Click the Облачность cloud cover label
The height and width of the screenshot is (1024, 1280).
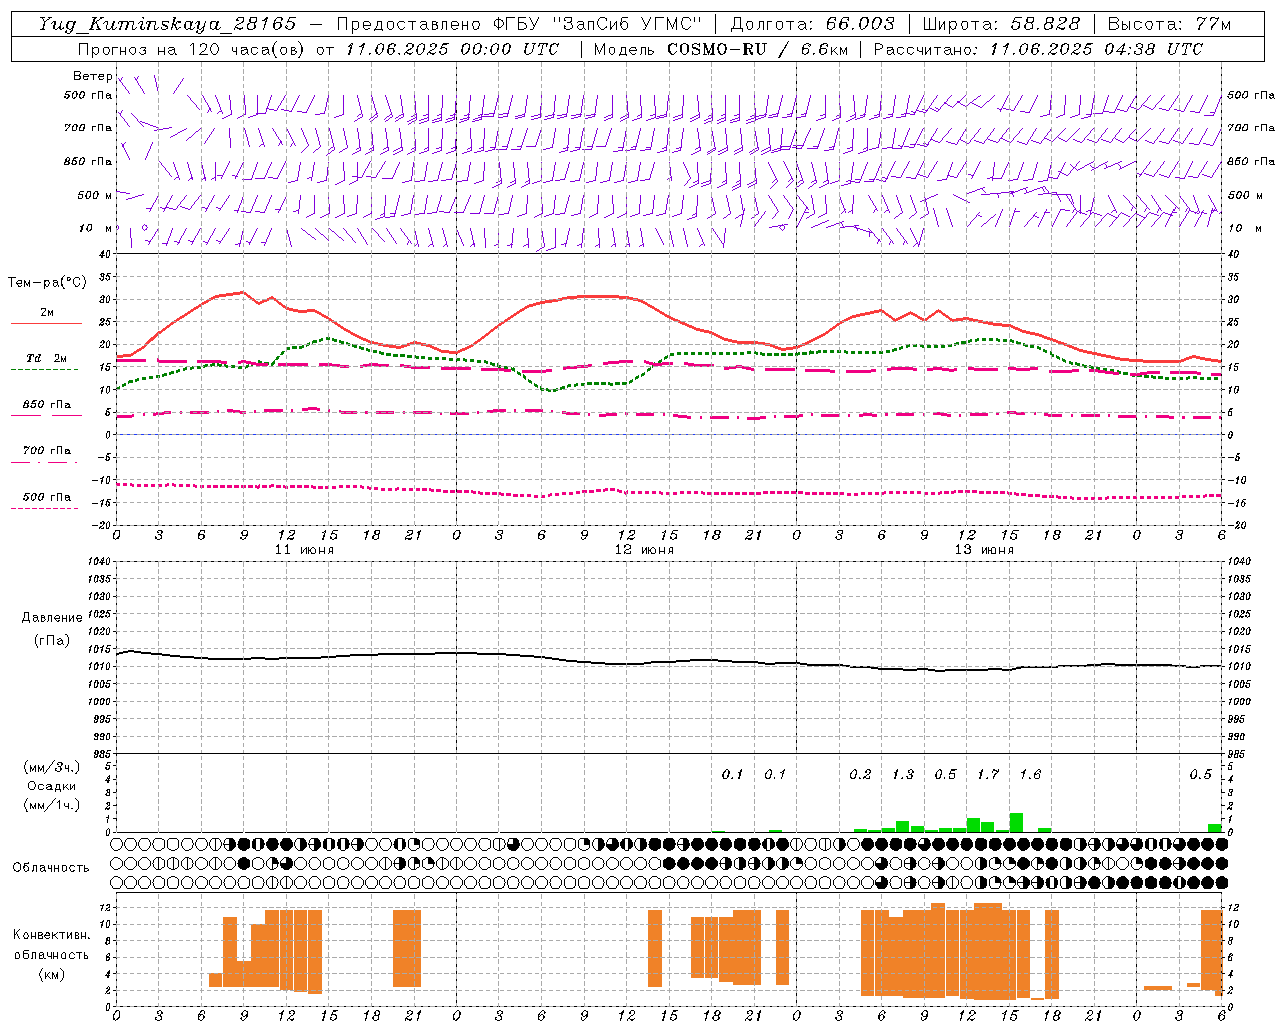point(51,867)
